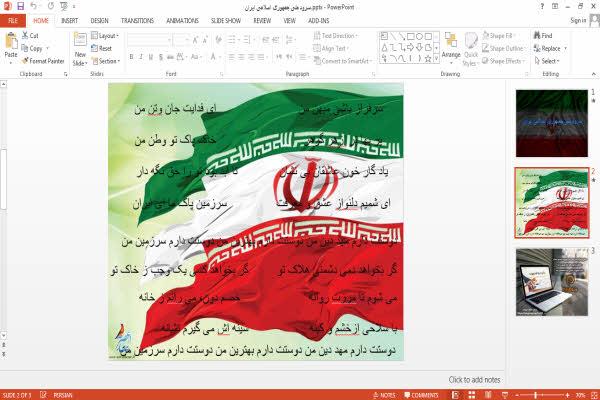This screenshot has height=400, width=600.
Task: Click the Replace button
Action: tap(550, 48)
